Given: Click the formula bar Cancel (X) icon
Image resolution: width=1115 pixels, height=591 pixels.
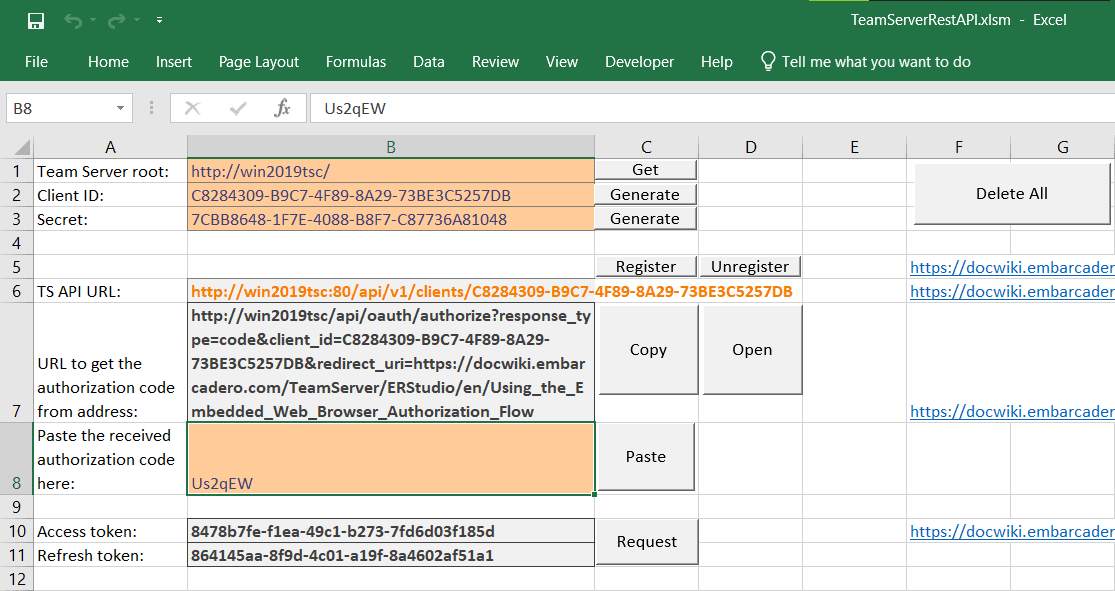Looking at the screenshot, I should pyautogui.click(x=192, y=108).
